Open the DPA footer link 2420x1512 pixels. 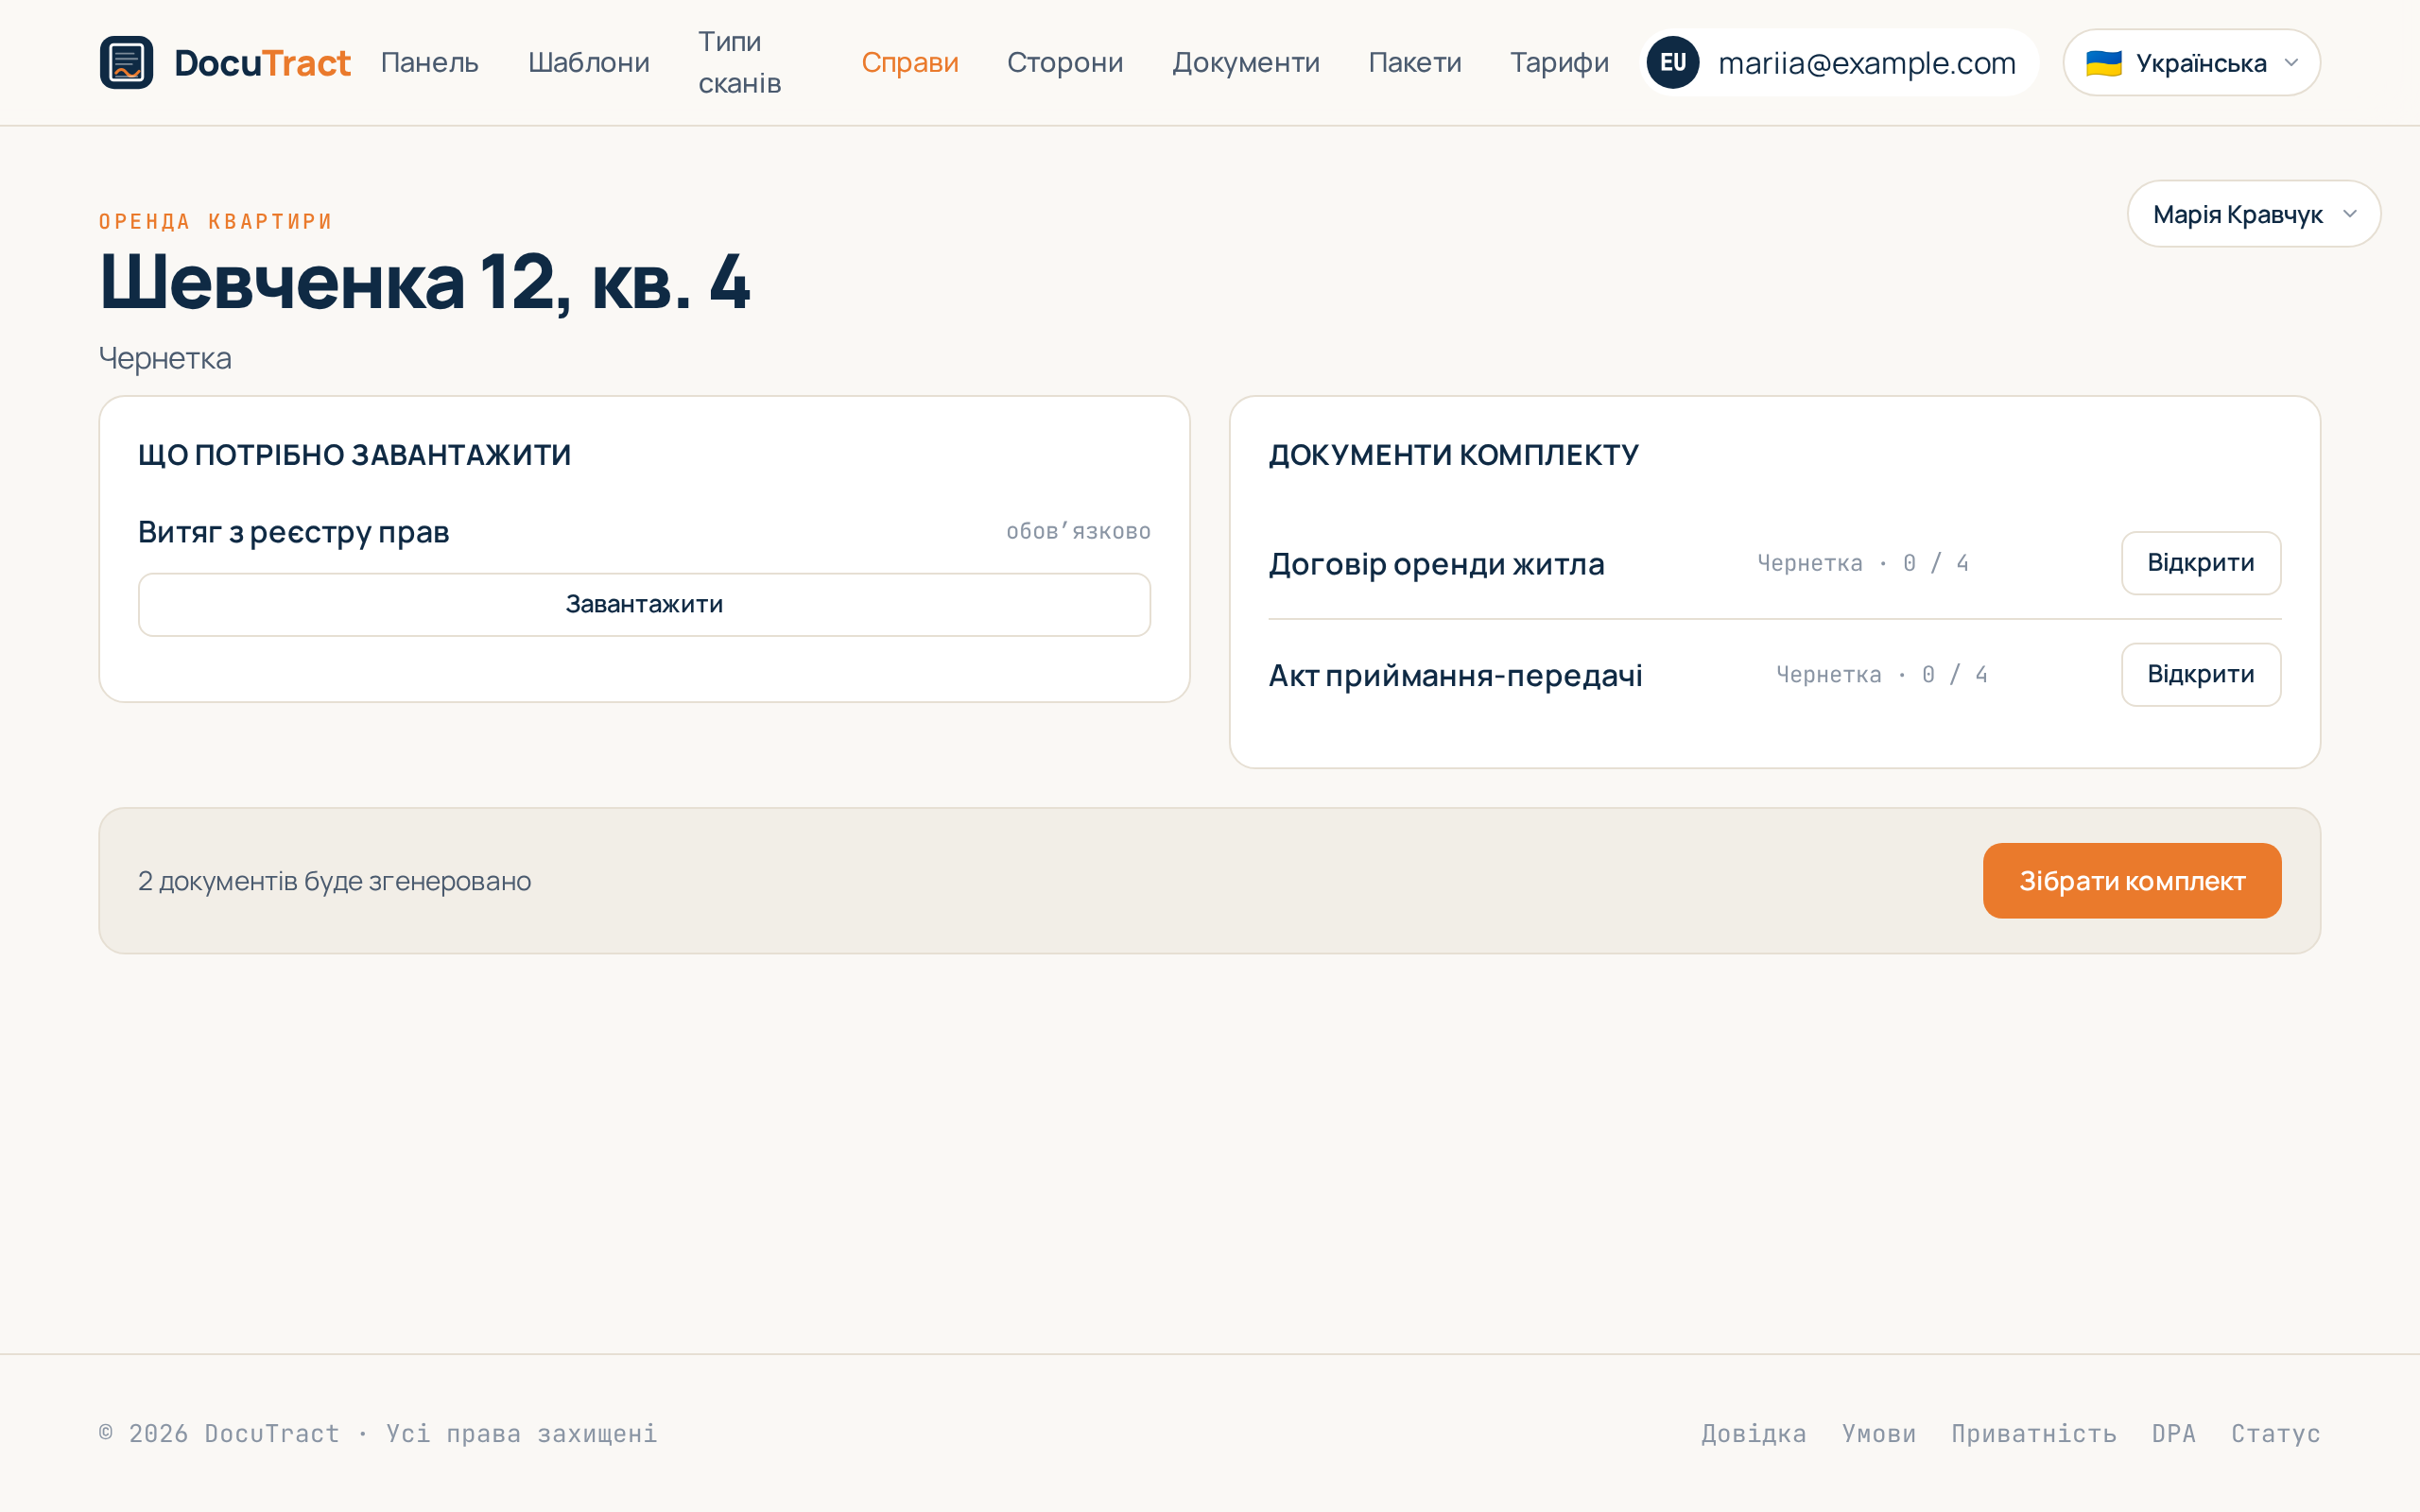[x=2174, y=1433]
